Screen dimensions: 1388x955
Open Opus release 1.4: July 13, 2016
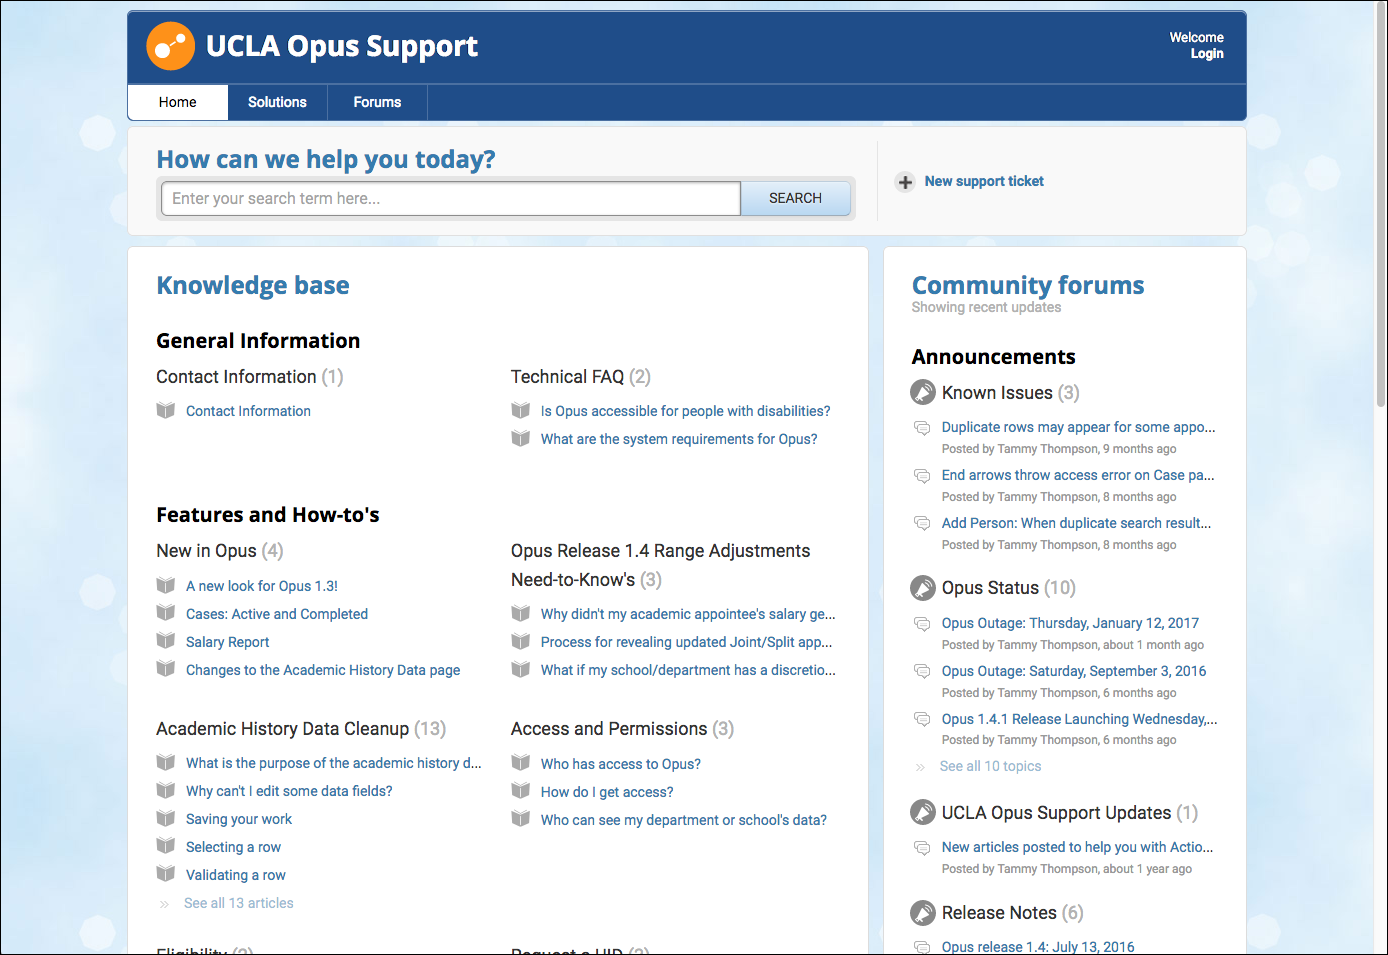click(x=1038, y=947)
